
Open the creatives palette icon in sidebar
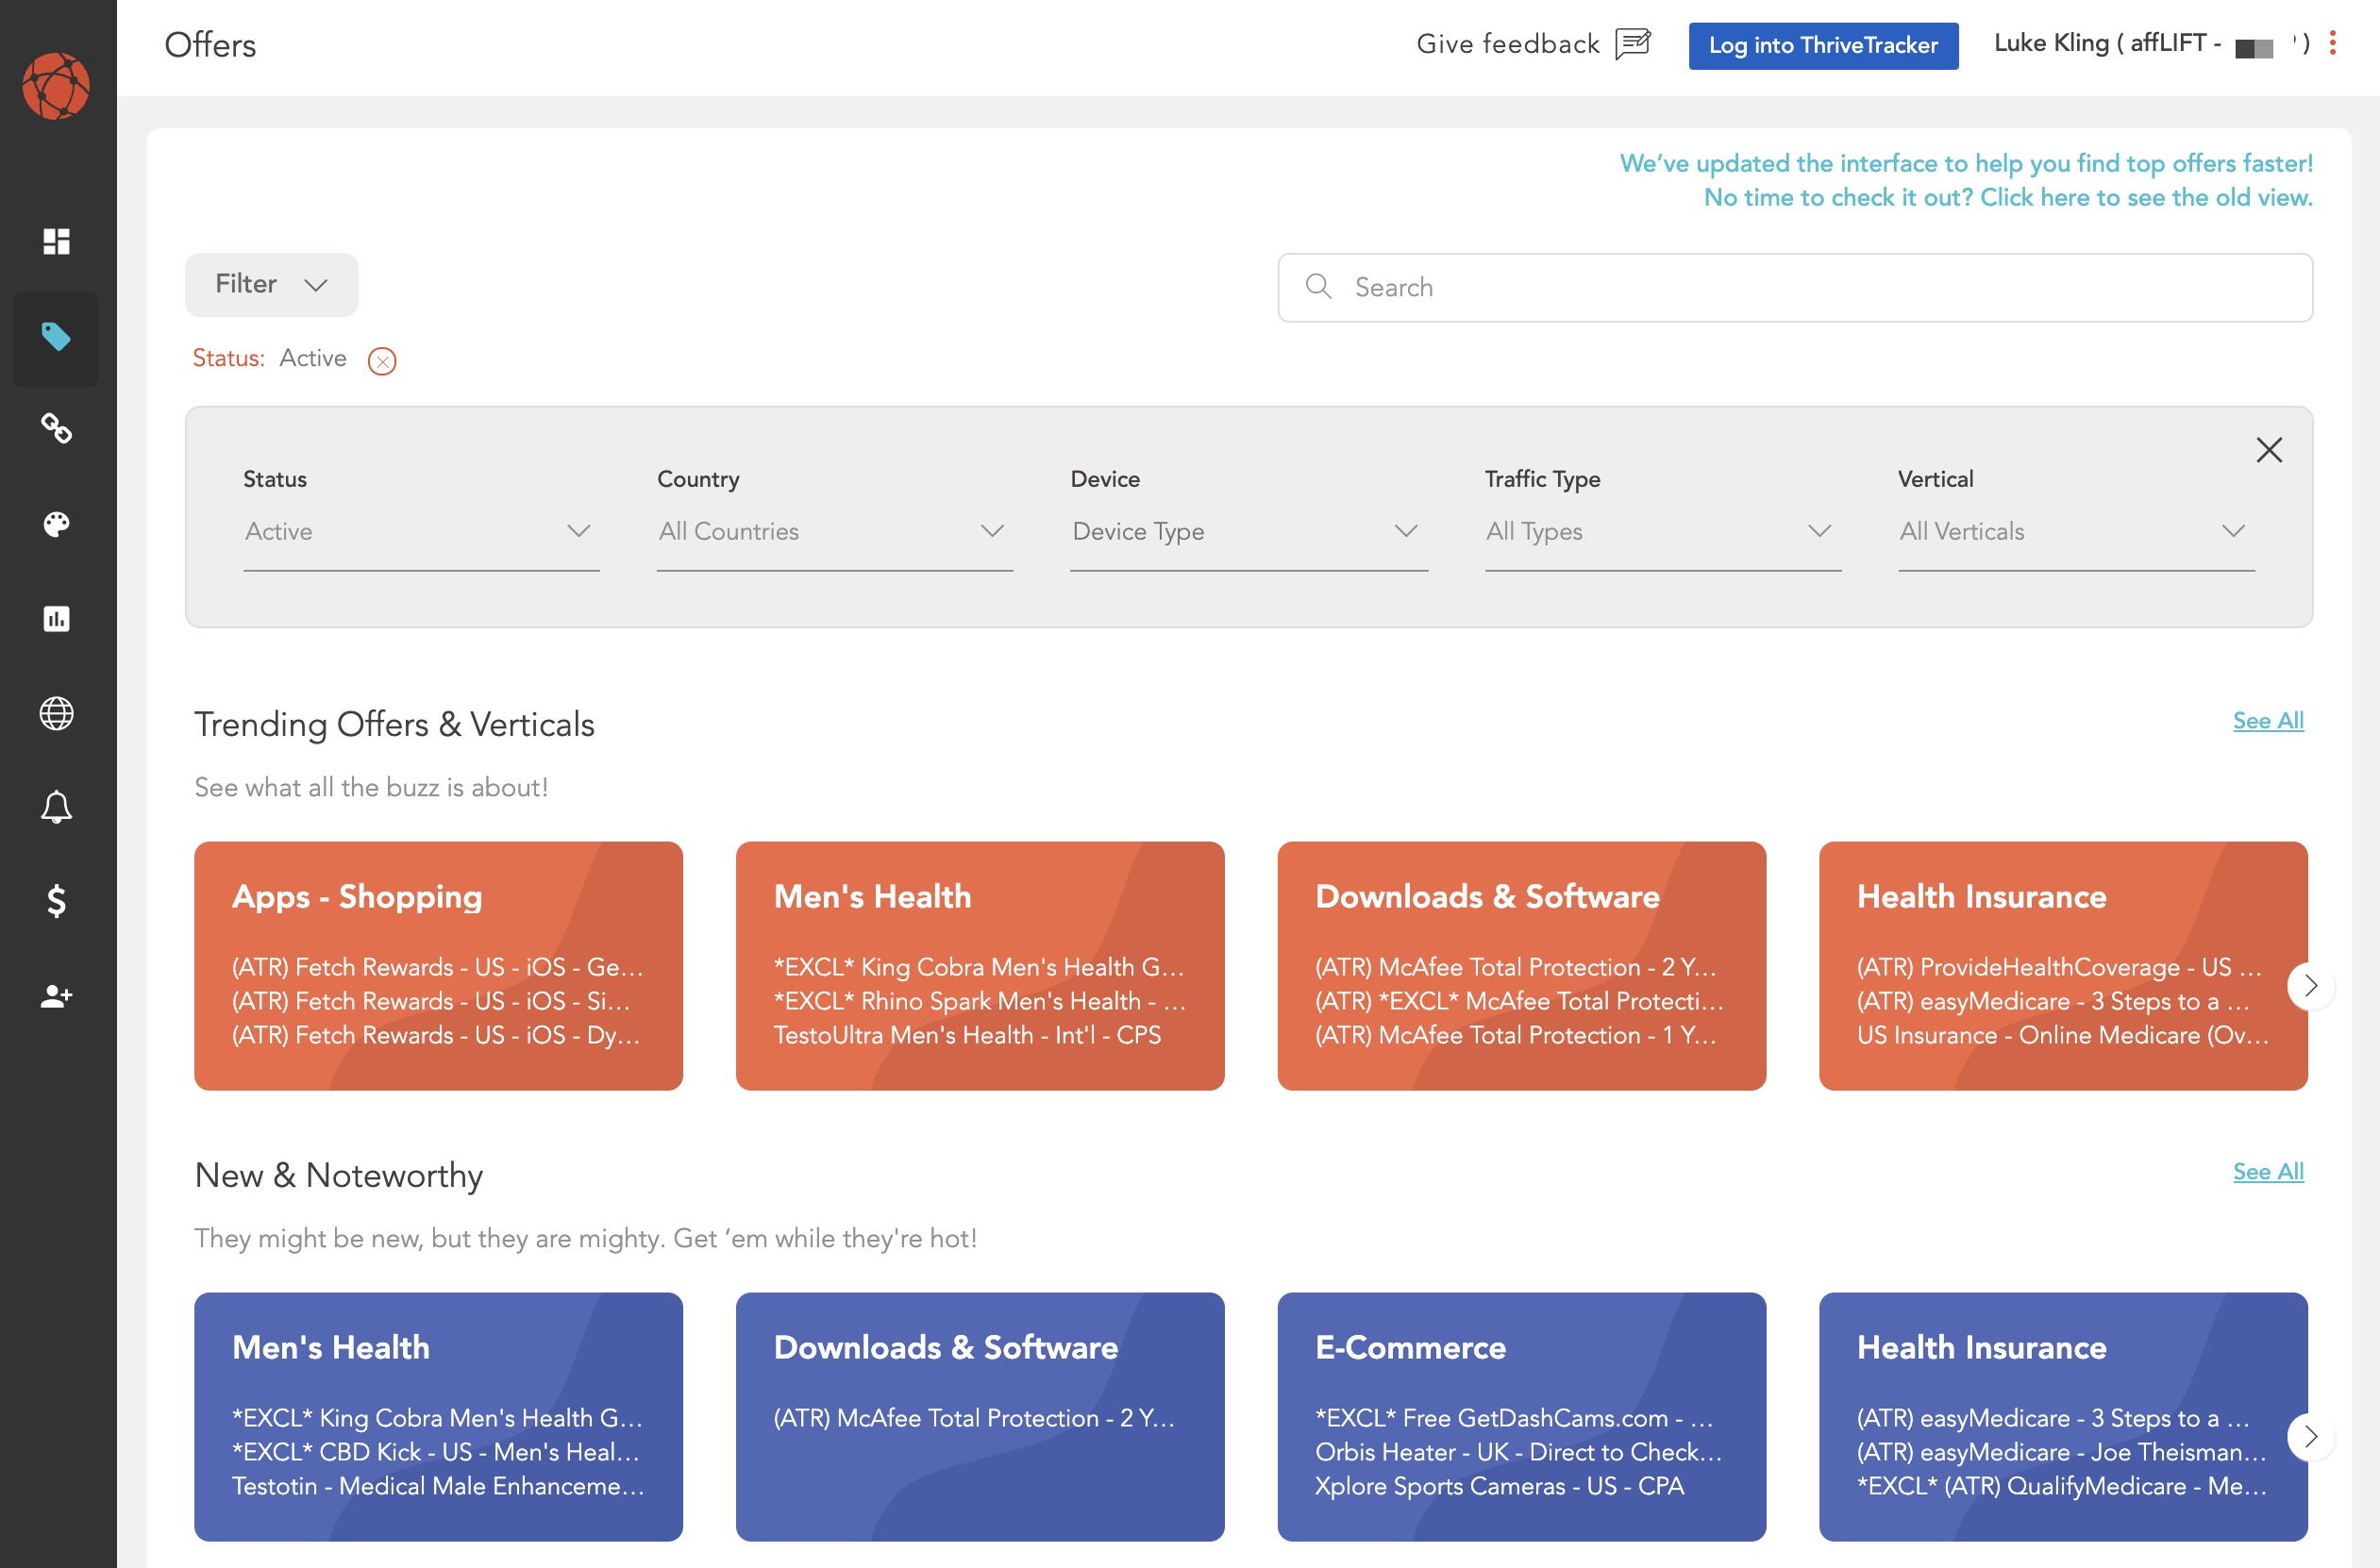tap(56, 524)
